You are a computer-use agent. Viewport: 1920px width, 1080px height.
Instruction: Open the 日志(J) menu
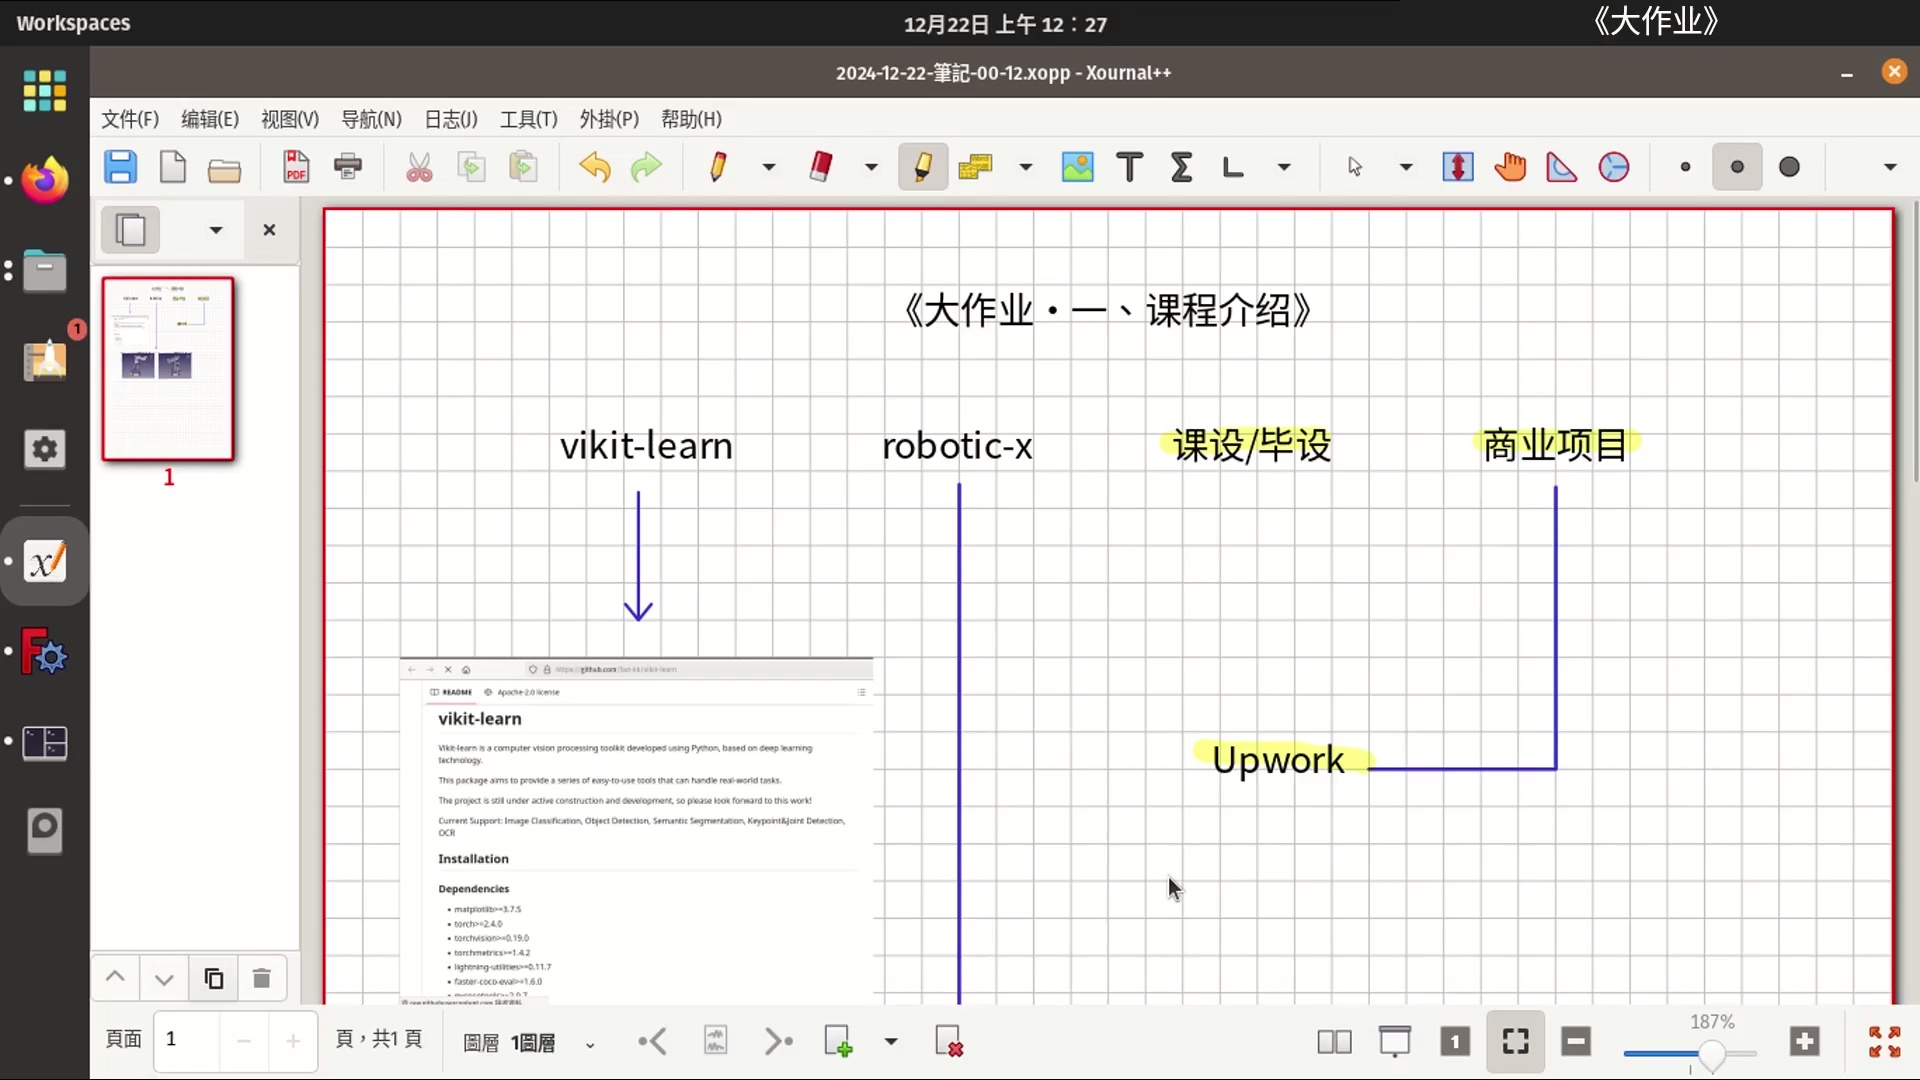450,119
